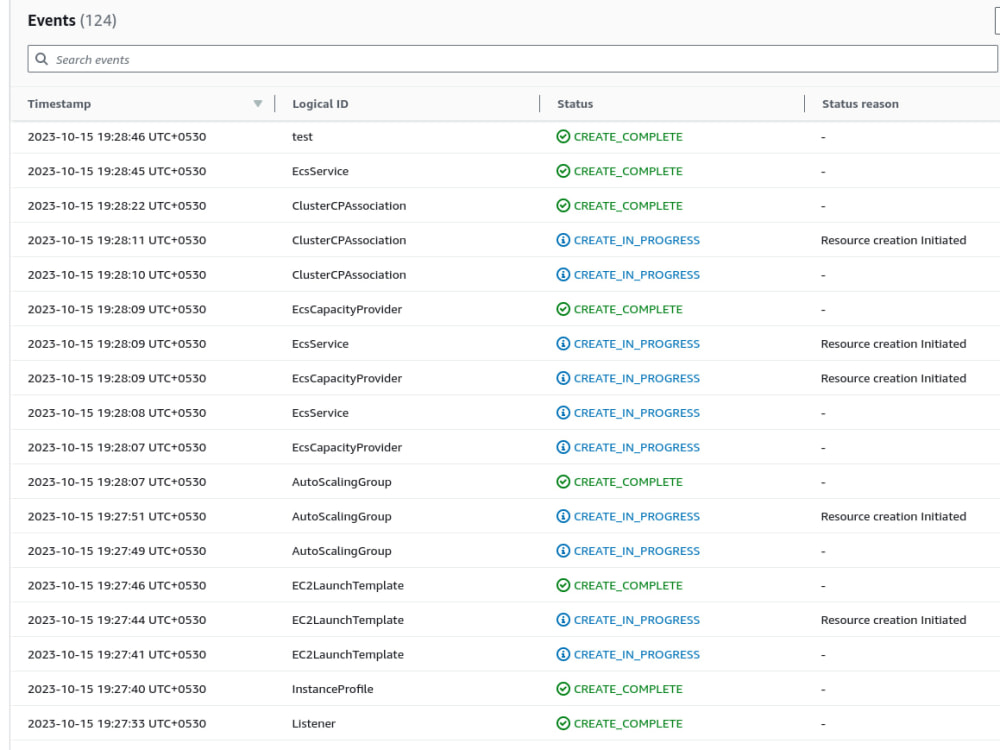Select the InstanceProfile logical ID cell

click(x=332, y=689)
